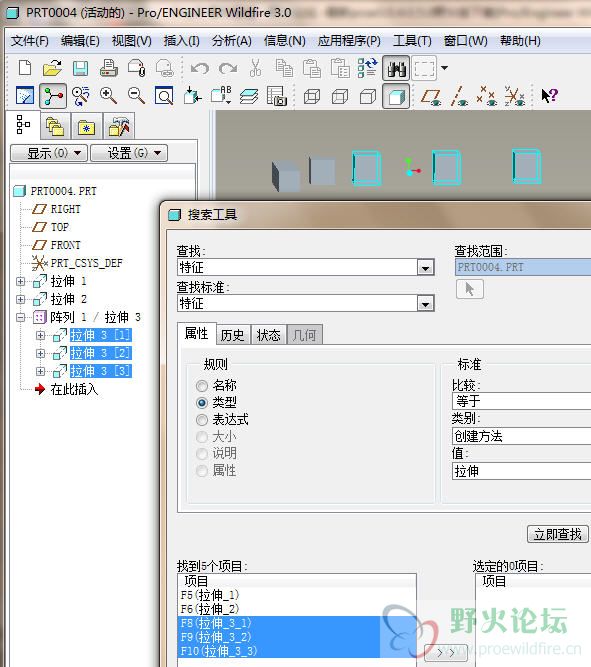Click the 比较 field showing 等于
This screenshot has height=667, width=591.
tap(522, 401)
